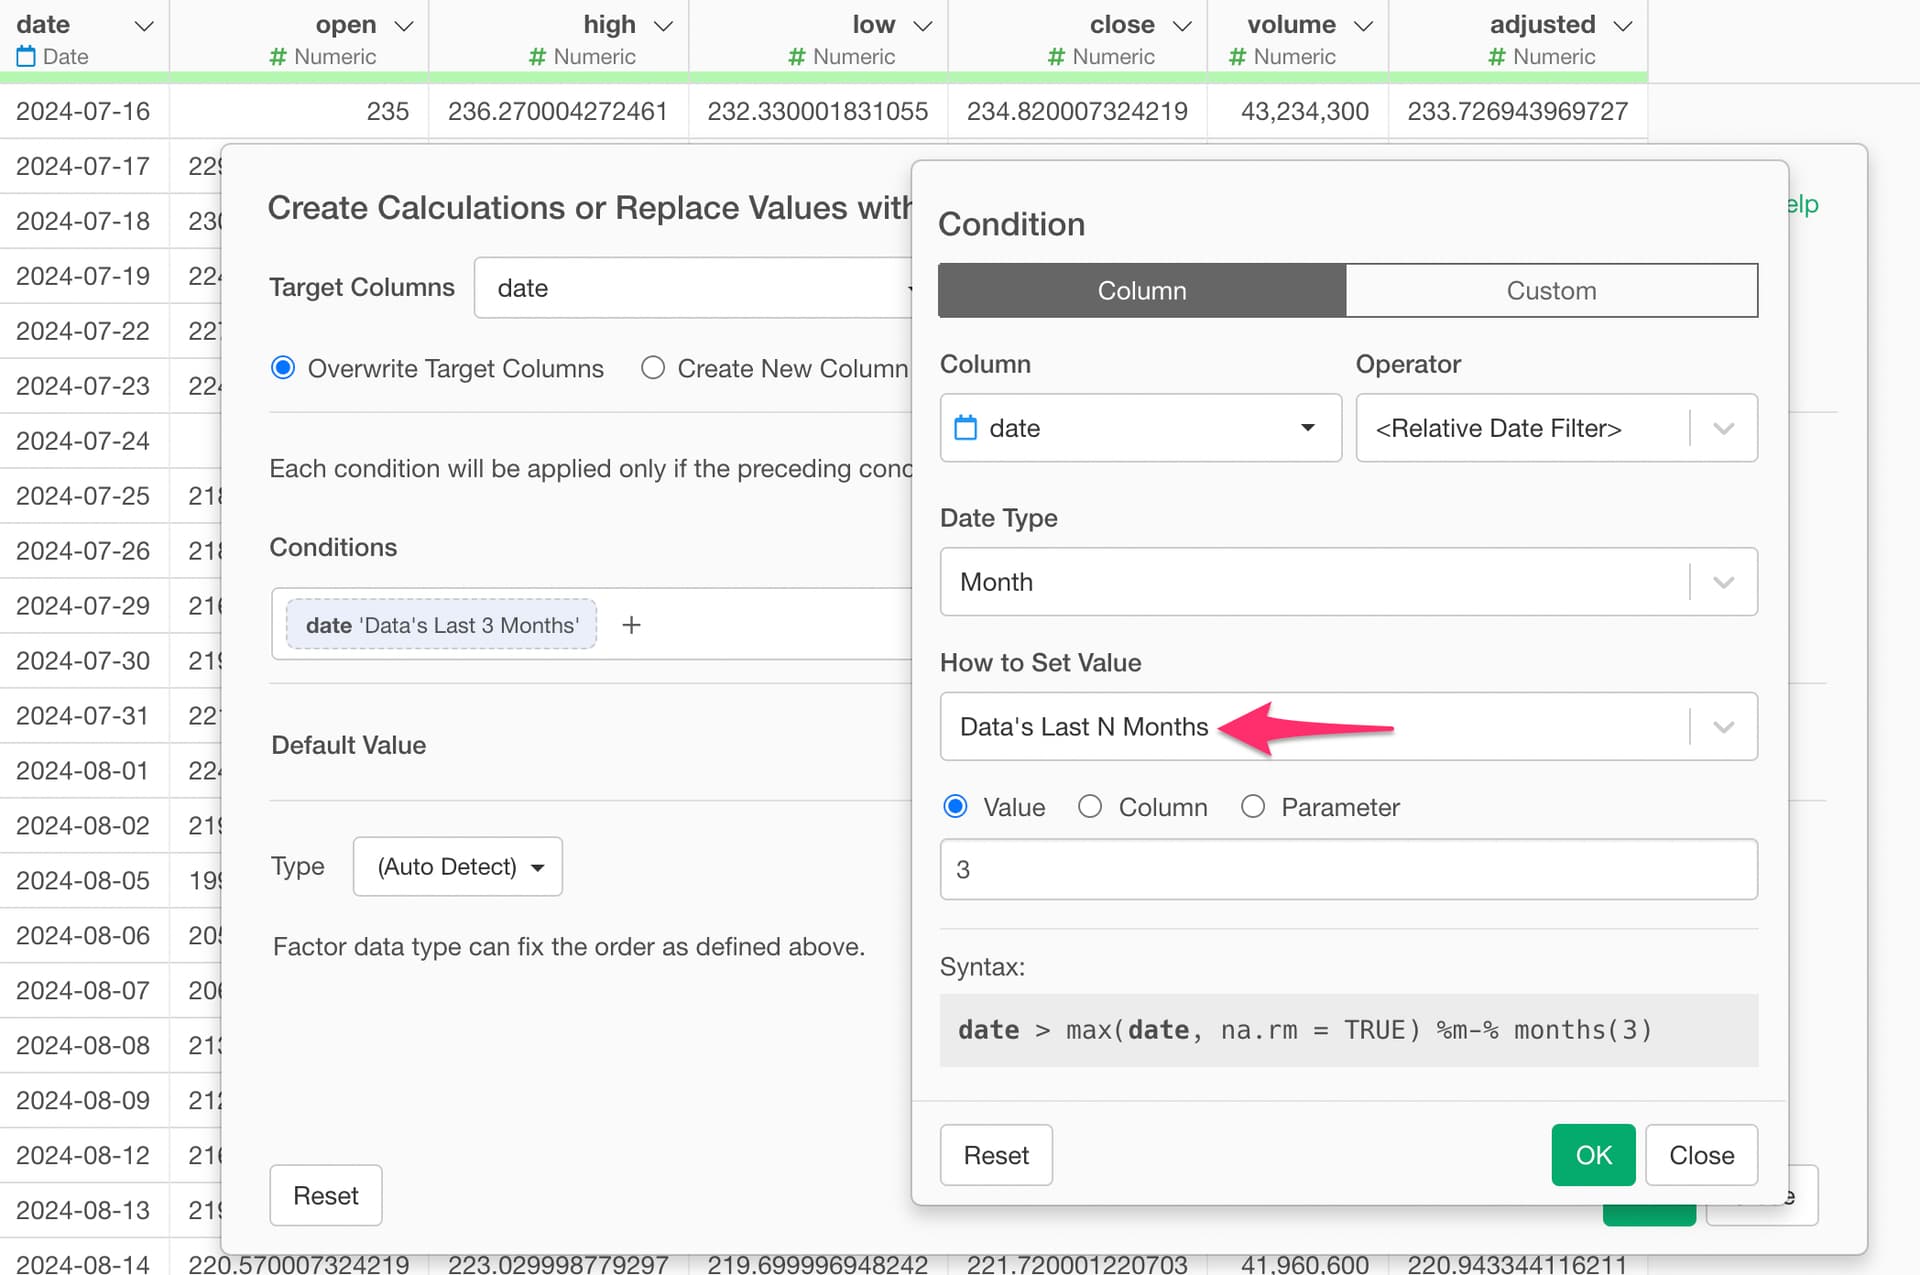Select Create New Column option
Screen dimensions: 1920x1275
coord(653,368)
